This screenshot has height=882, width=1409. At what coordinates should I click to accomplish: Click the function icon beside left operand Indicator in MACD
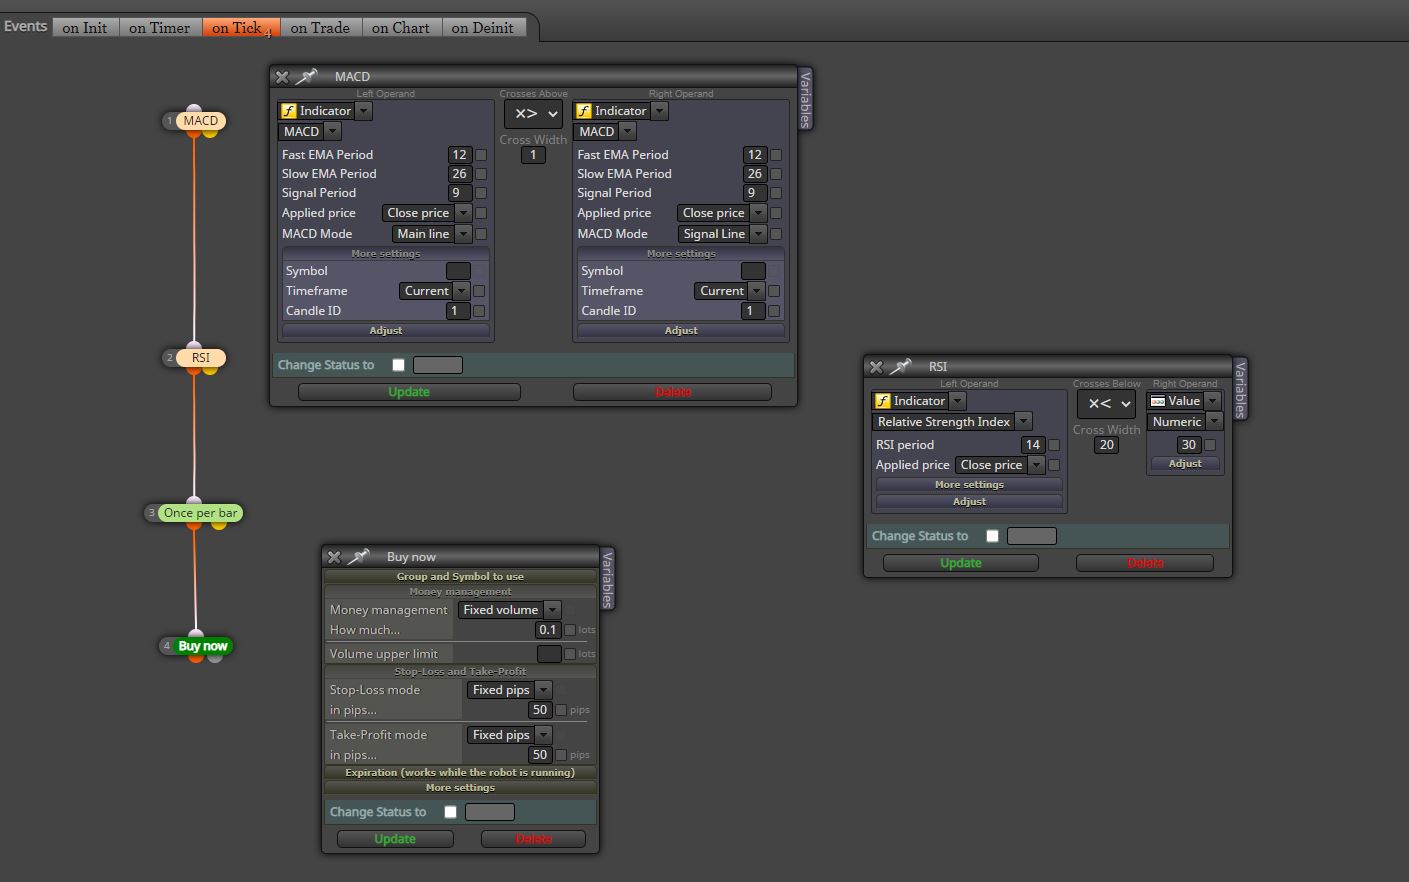click(289, 111)
